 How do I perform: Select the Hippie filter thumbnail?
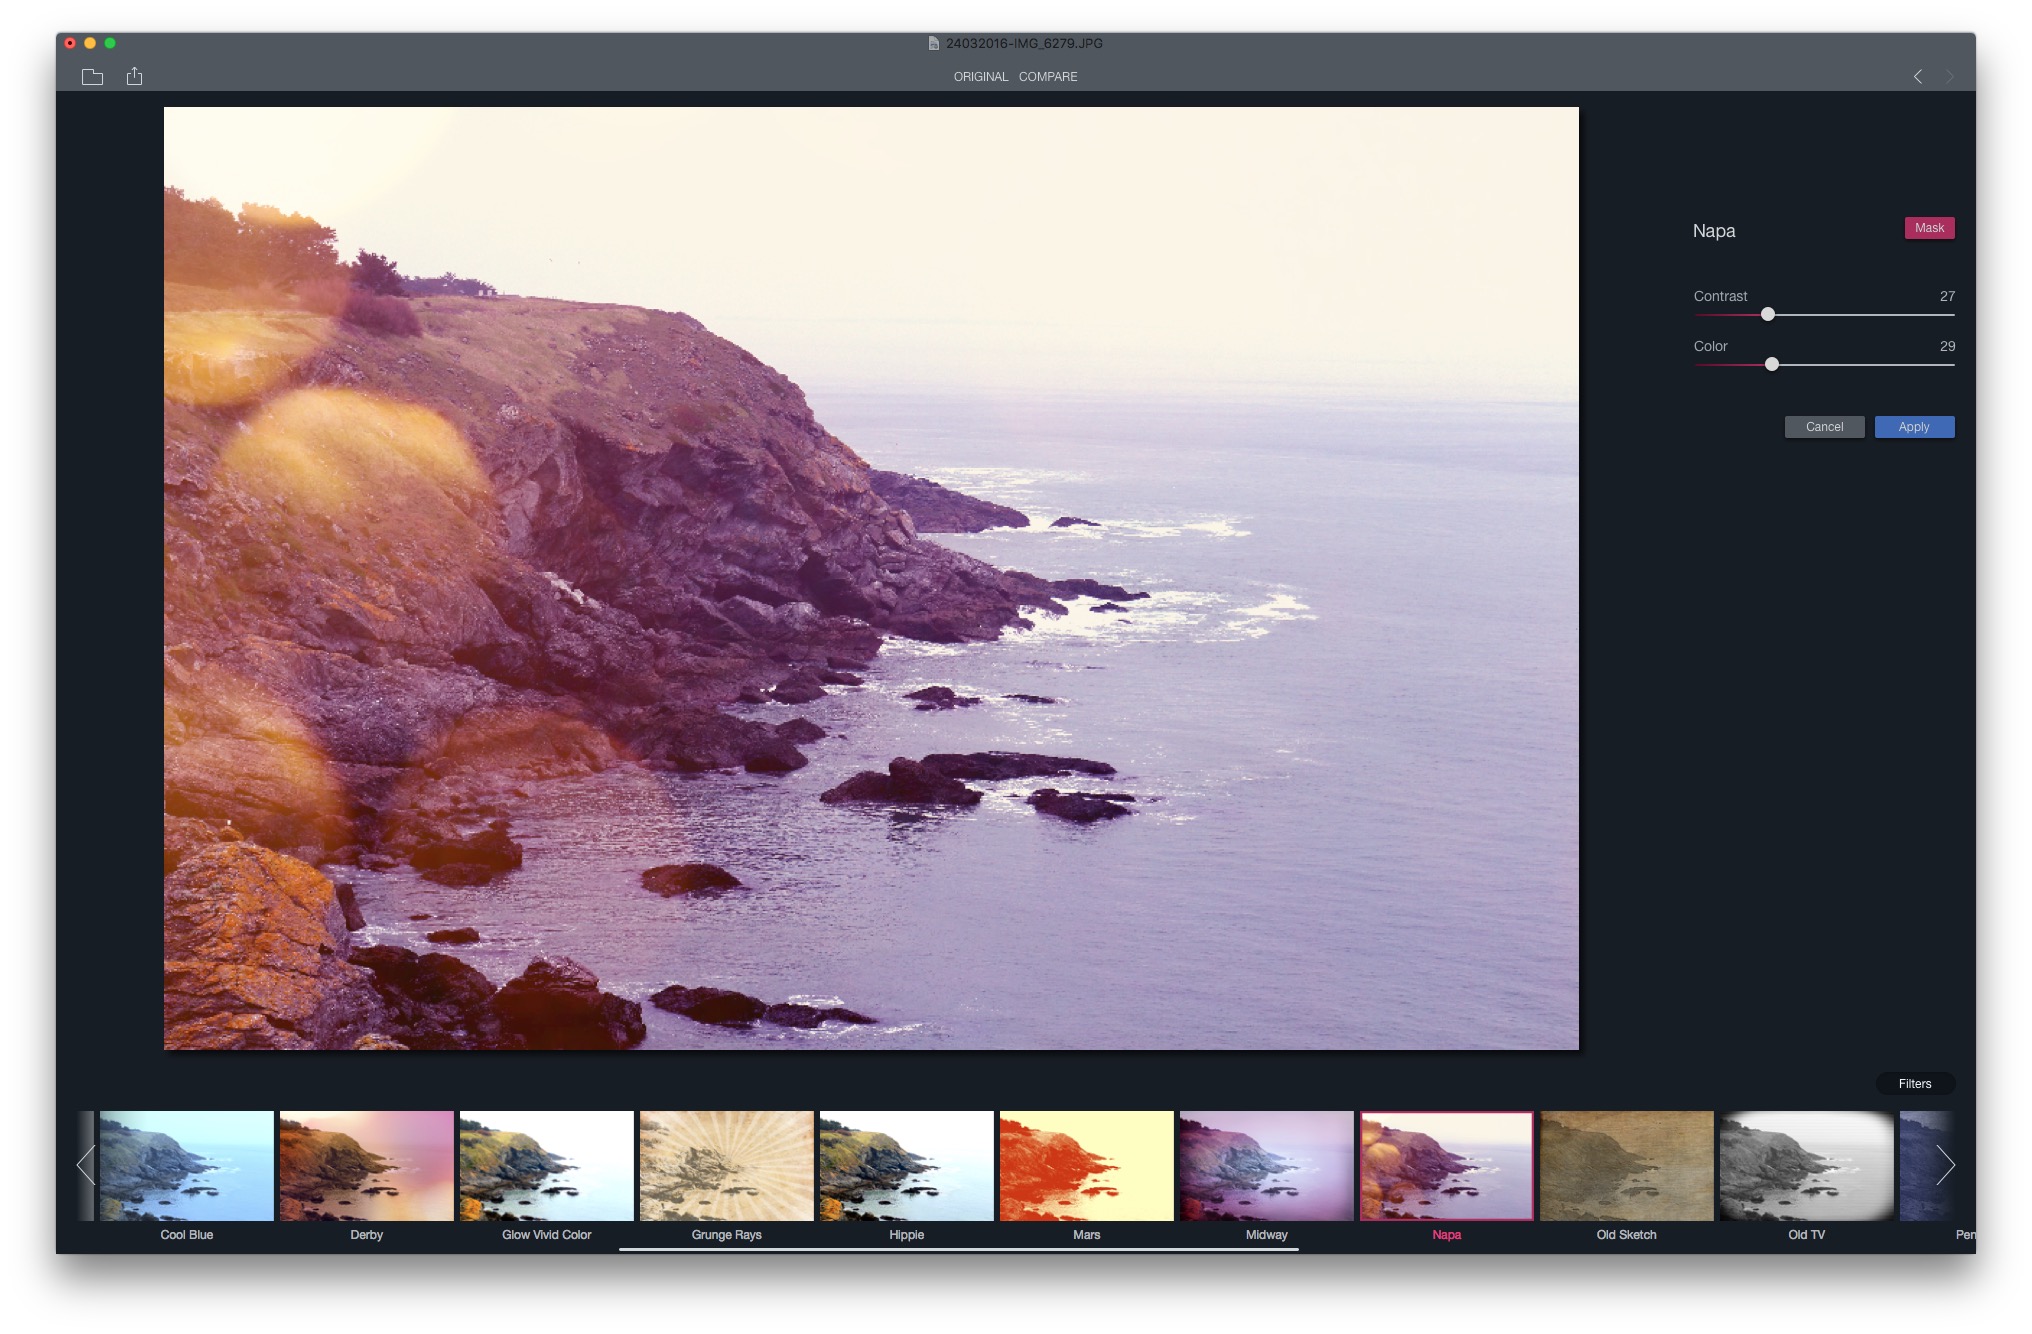tap(906, 1165)
